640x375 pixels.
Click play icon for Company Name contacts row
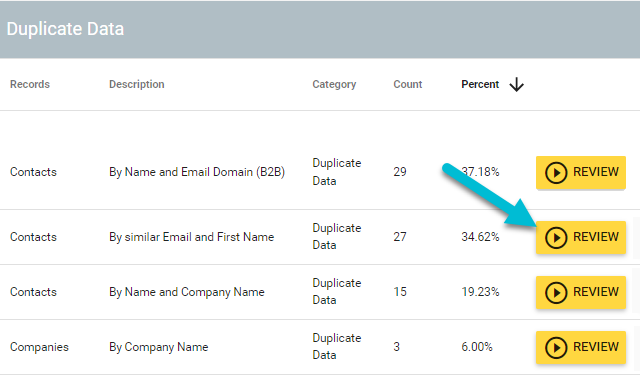[556, 293]
